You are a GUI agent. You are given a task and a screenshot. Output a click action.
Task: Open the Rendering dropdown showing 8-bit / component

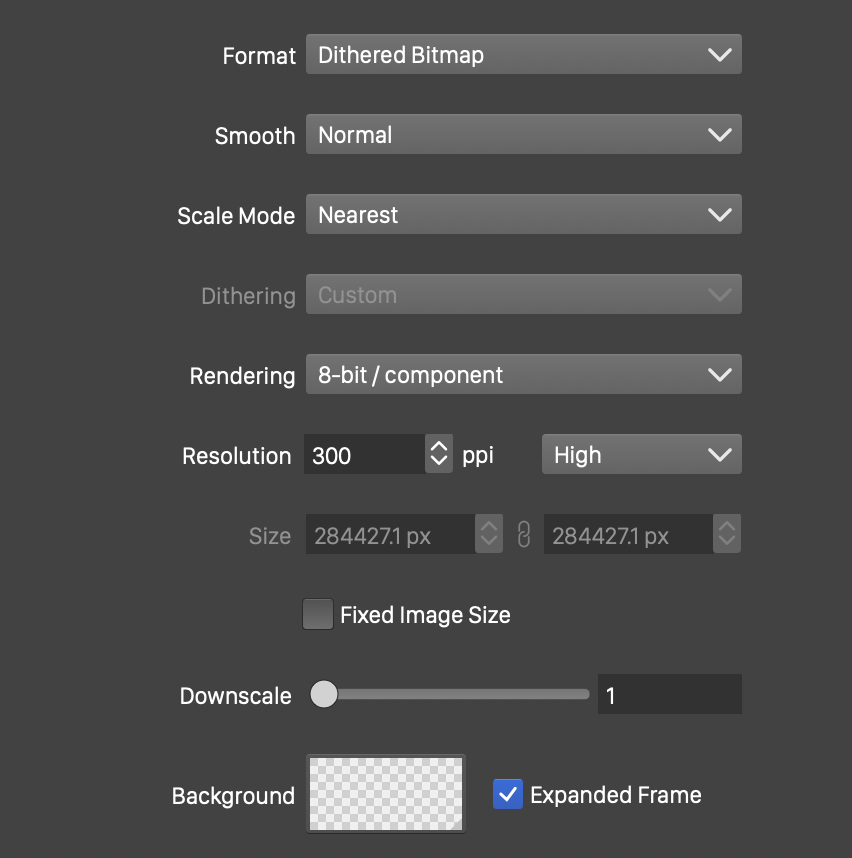point(523,375)
